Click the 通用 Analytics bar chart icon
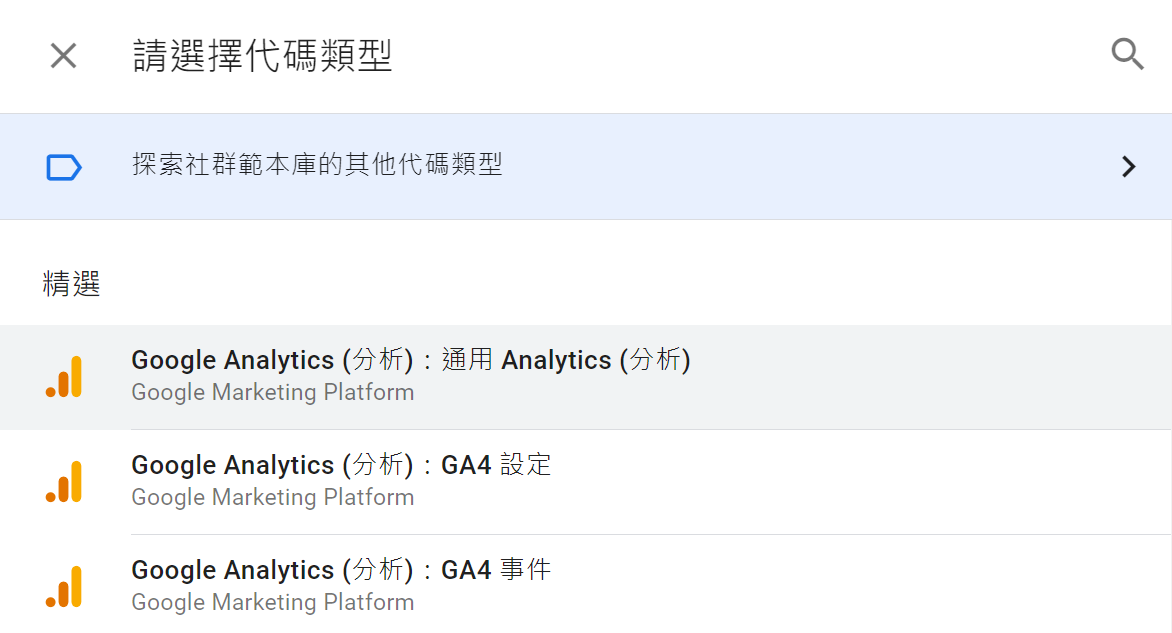The image size is (1172, 633). tap(64, 376)
